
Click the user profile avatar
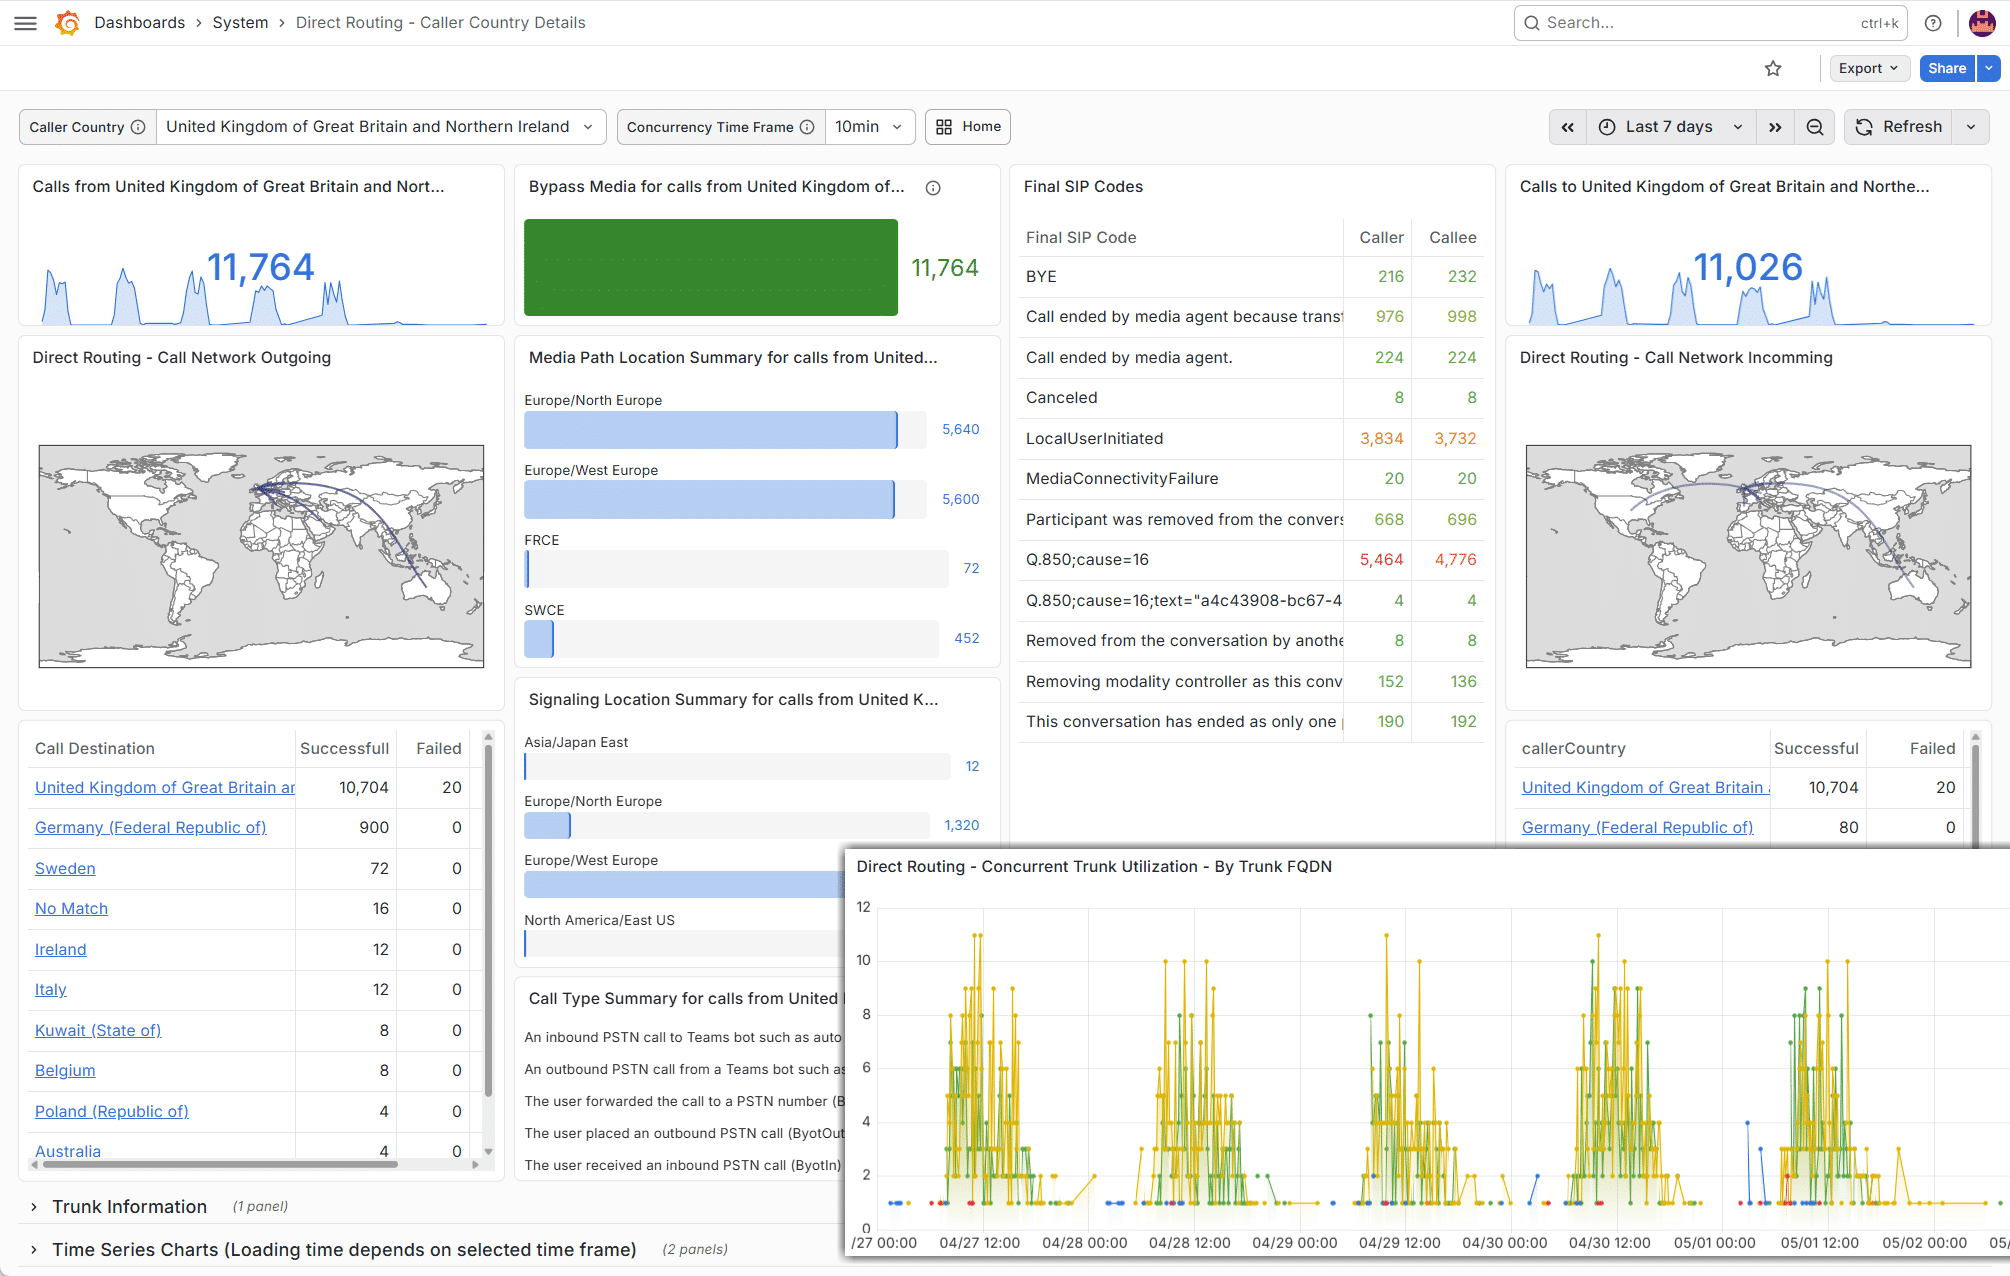(x=1982, y=23)
